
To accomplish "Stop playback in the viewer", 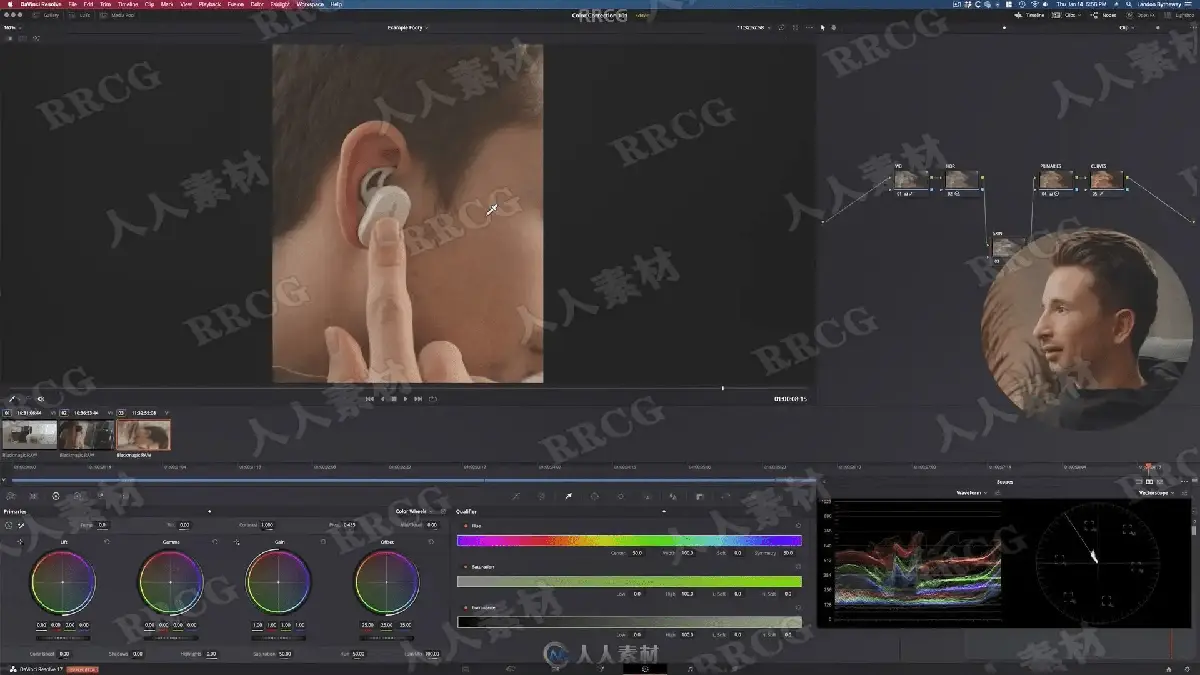I will tap(394, 399).
